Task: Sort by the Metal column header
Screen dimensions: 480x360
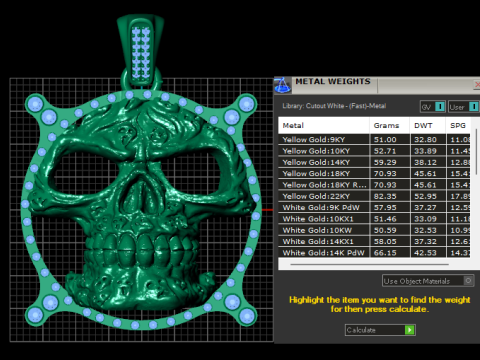Action: [323, 125]
